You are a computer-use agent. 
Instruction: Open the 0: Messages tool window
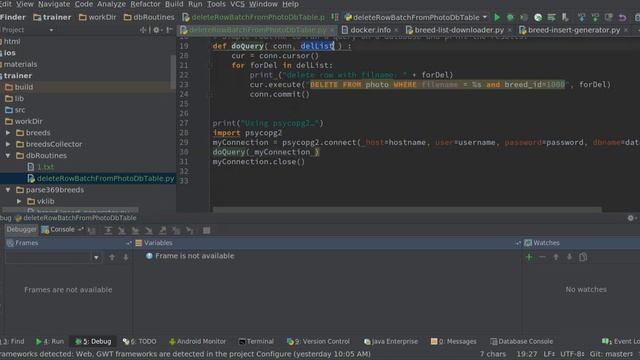click(453, 341)
